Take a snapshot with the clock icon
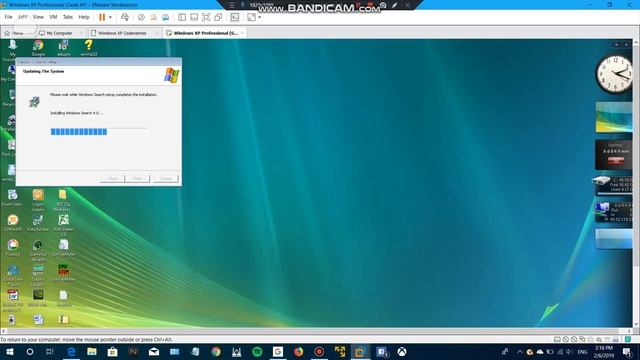640x360 pixels. pyautogui.click(x=141, y=17)
